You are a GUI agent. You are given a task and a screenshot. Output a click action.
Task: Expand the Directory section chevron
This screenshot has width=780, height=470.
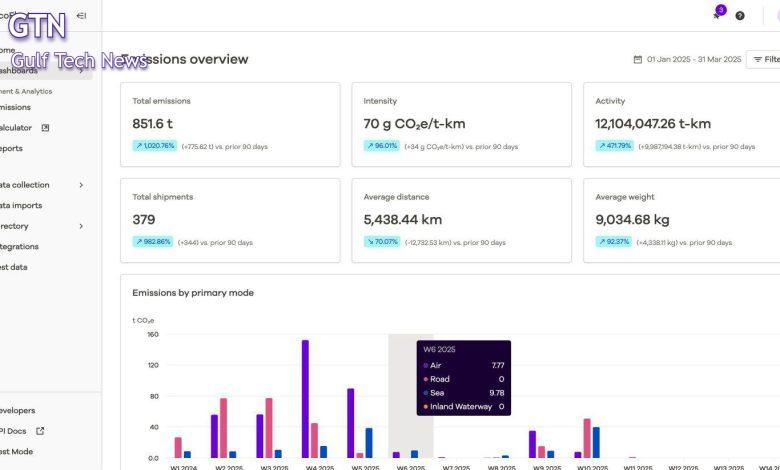click(81, 226)
